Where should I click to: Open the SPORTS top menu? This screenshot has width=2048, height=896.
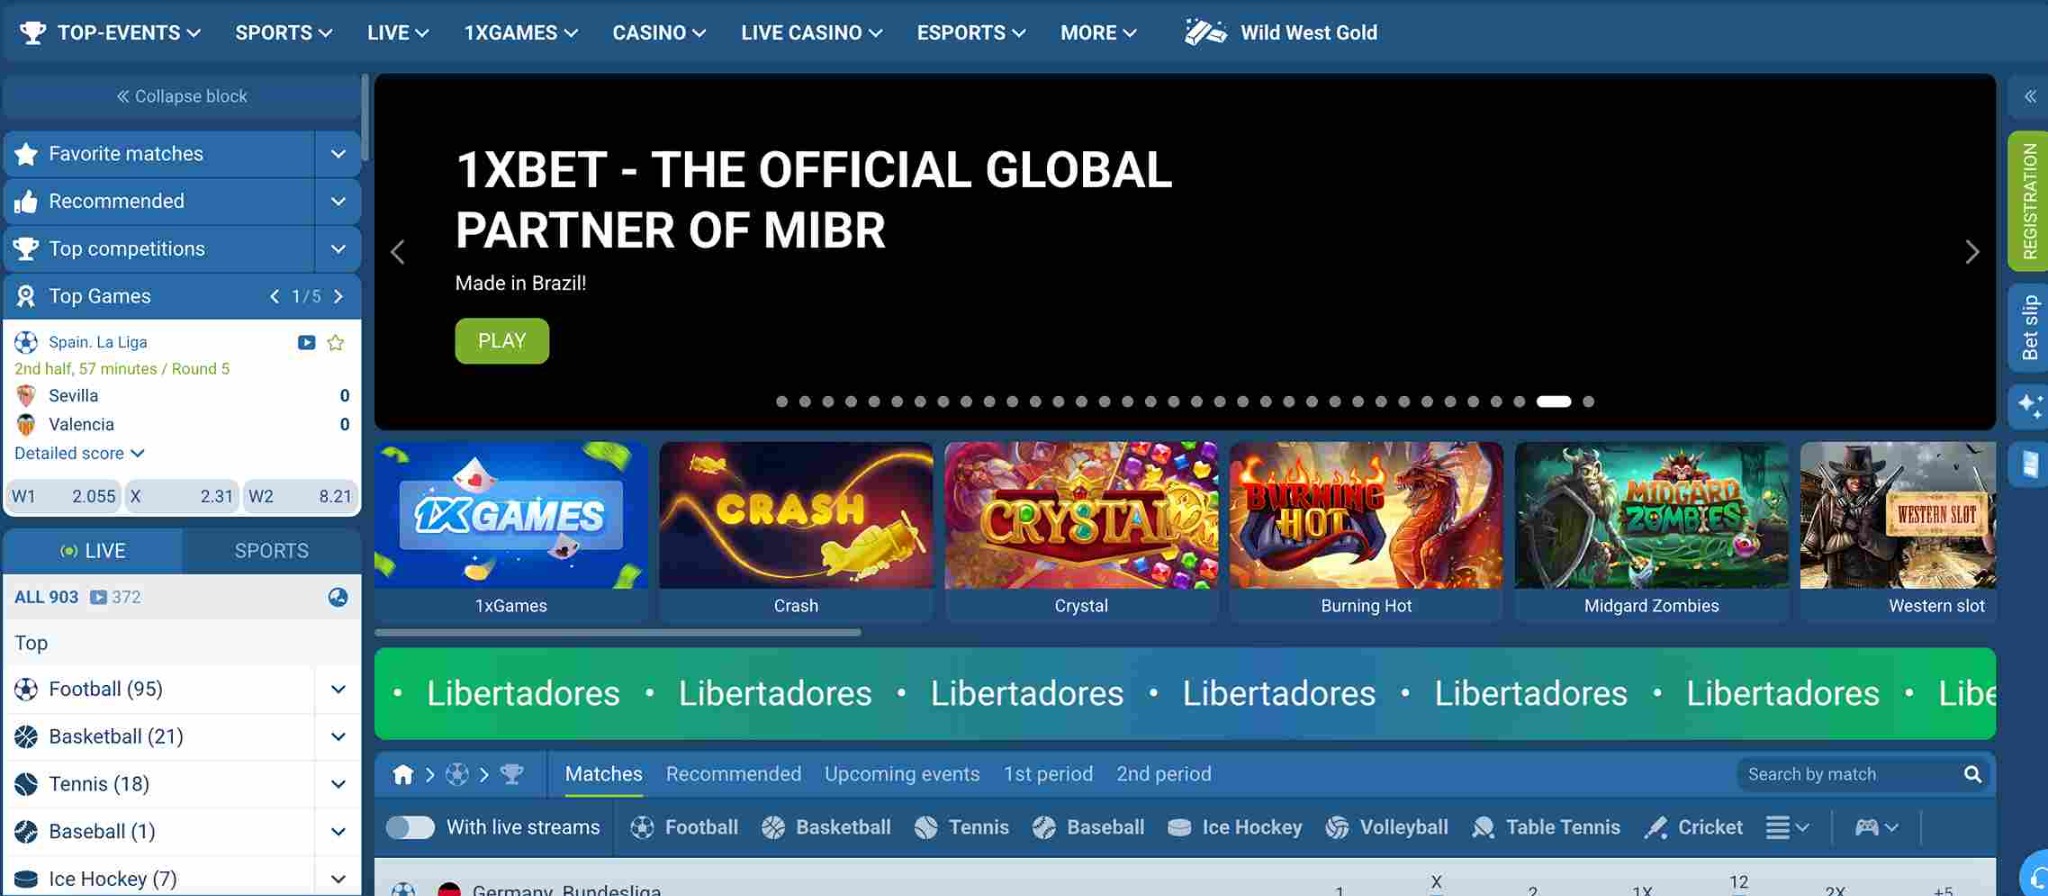283,33
